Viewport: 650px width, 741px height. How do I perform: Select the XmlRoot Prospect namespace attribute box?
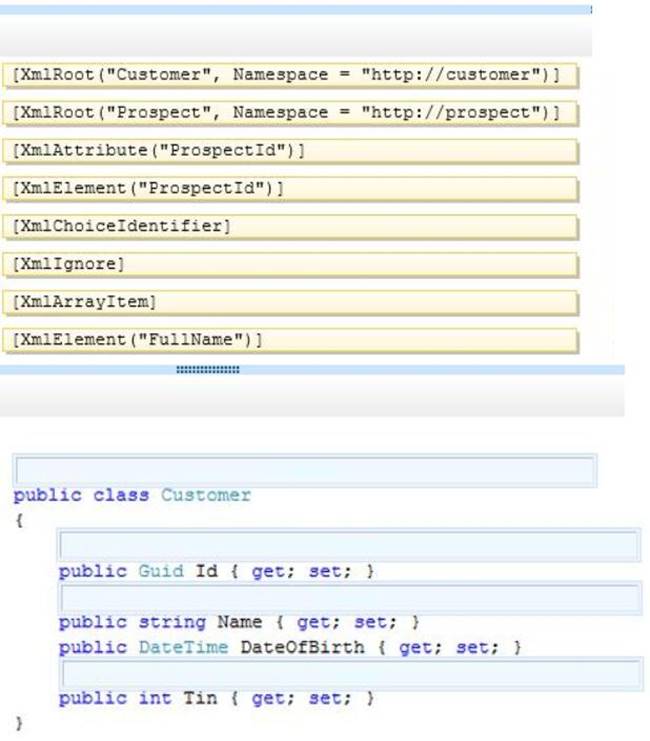pyautogui.click(x=290, y=113)
